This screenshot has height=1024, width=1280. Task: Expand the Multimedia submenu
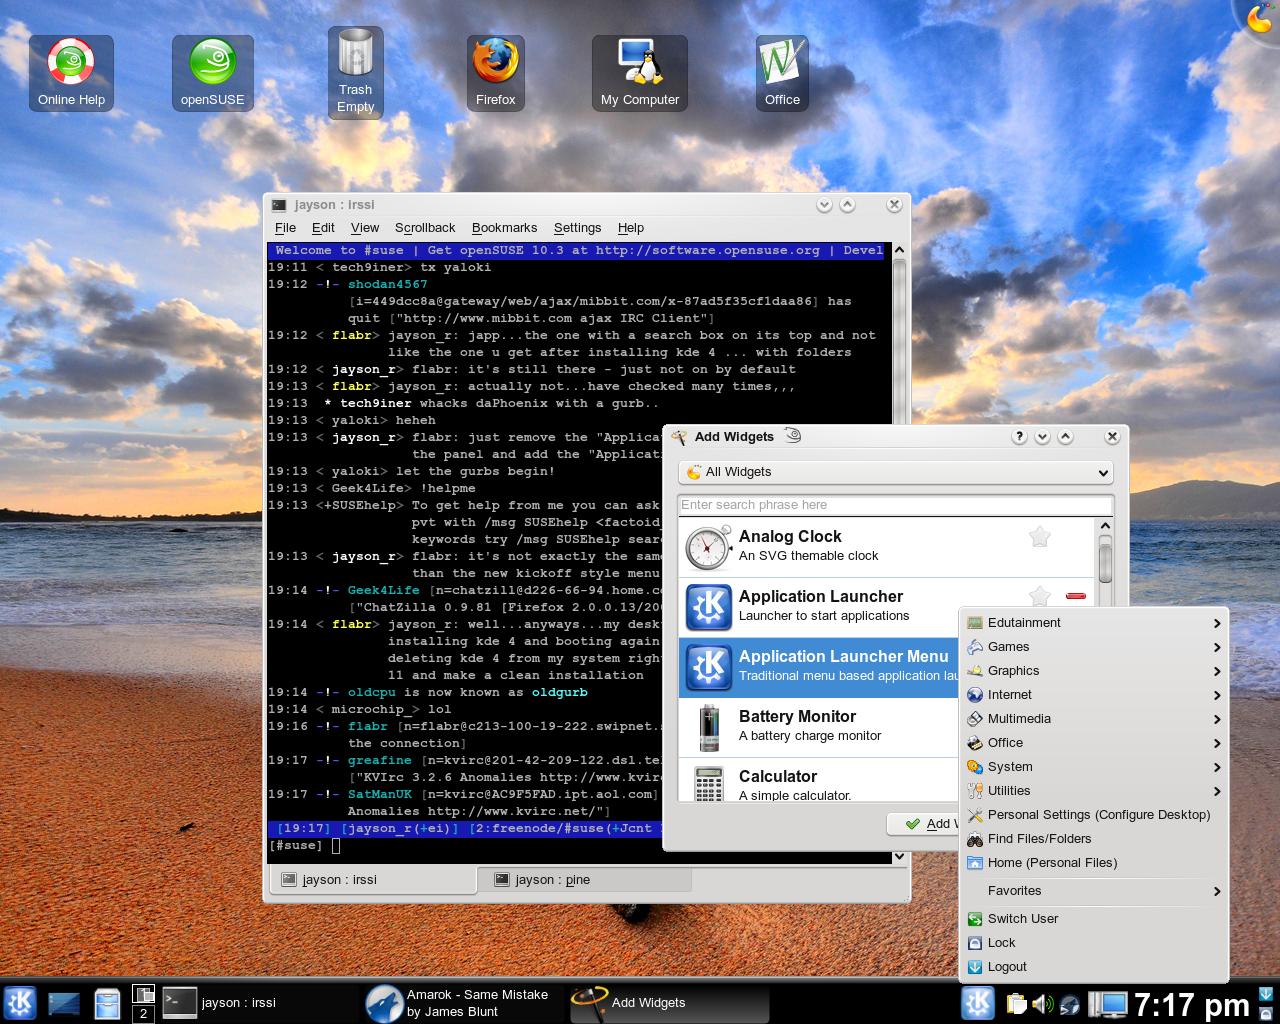pos(1094,719)
